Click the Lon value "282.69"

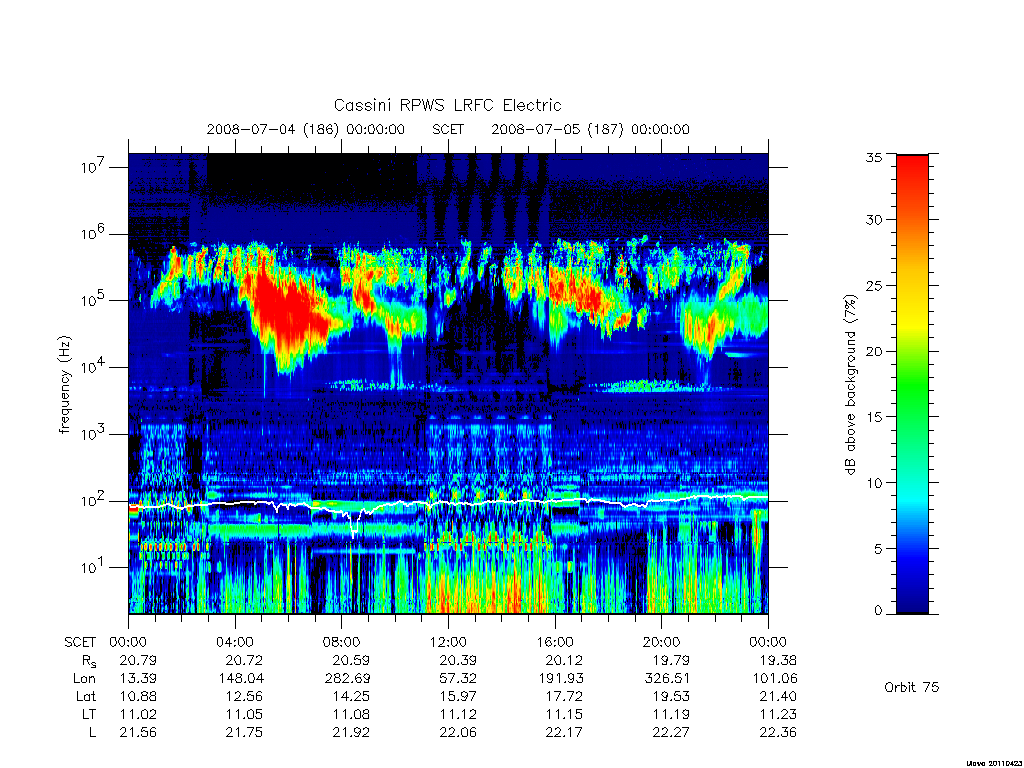347,679
